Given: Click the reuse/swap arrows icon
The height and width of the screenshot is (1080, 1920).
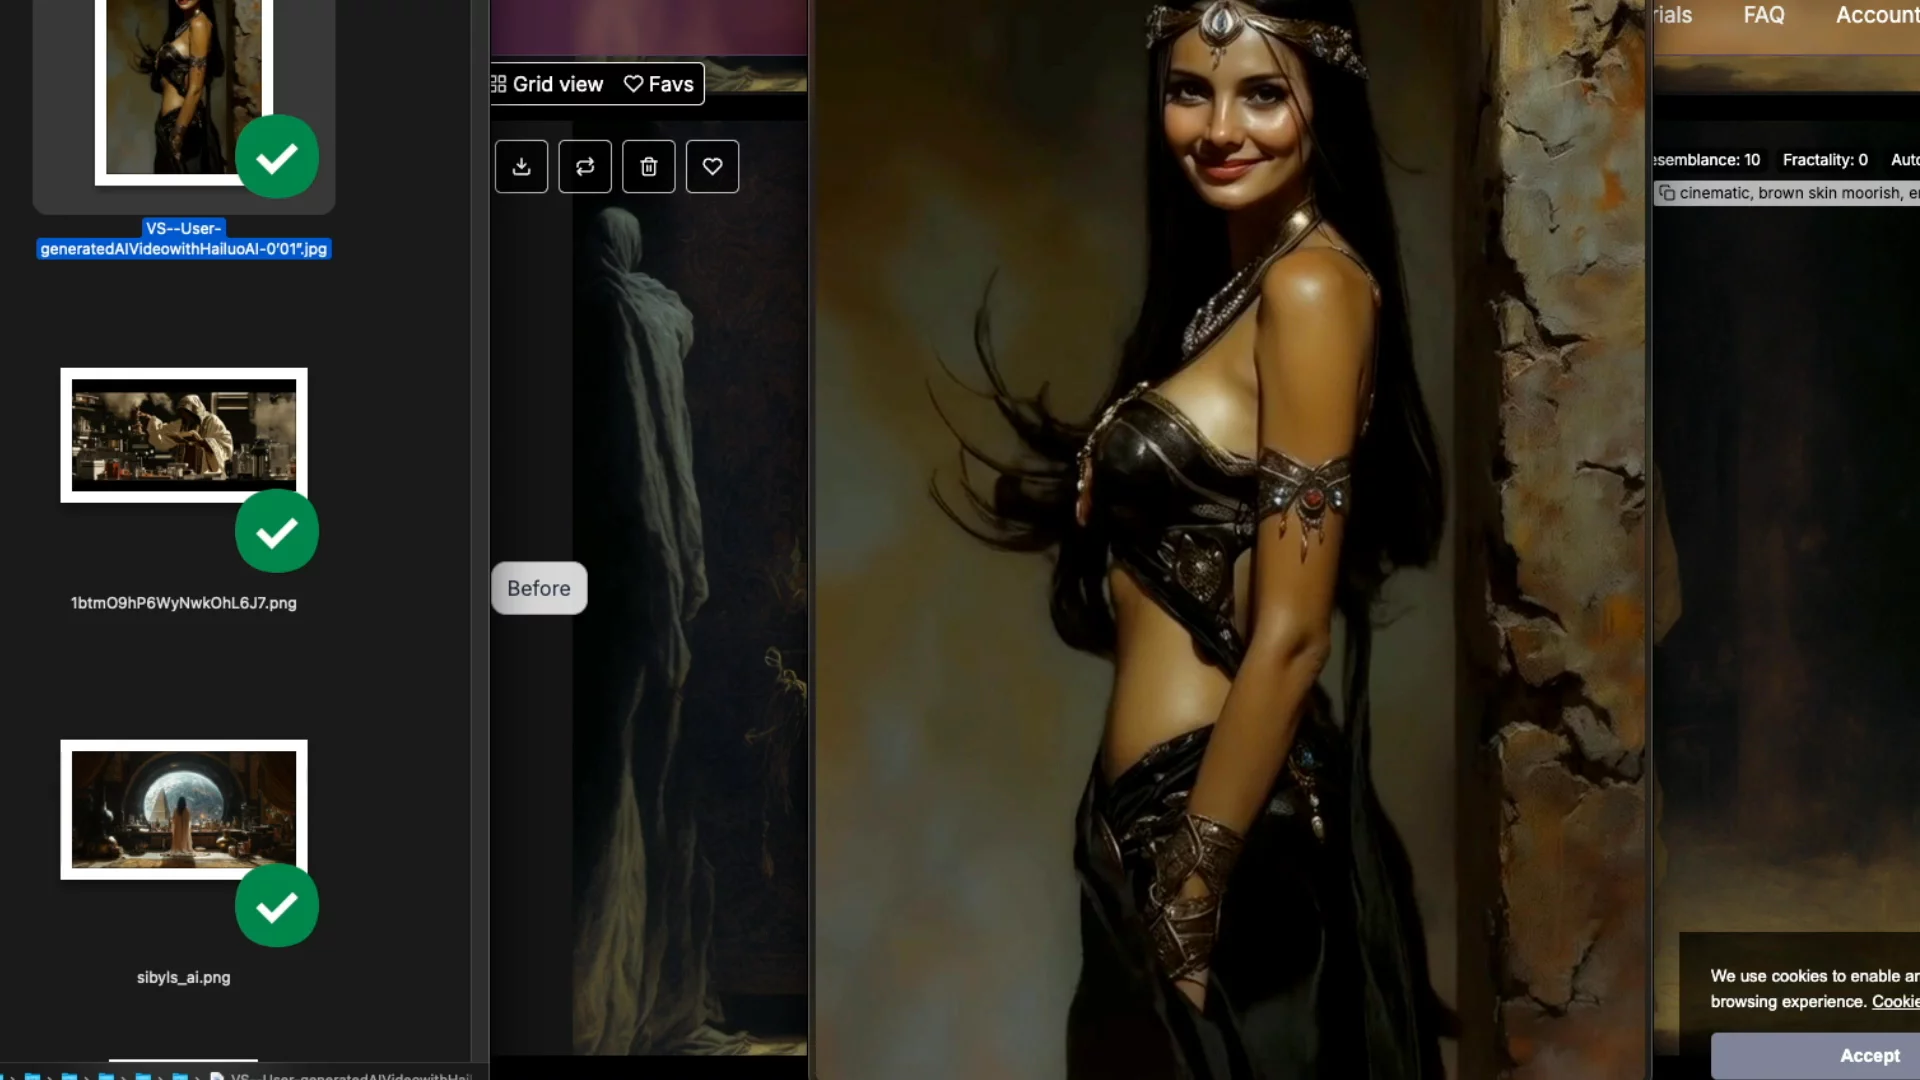Looking at the screenshot, I should 585,166.
